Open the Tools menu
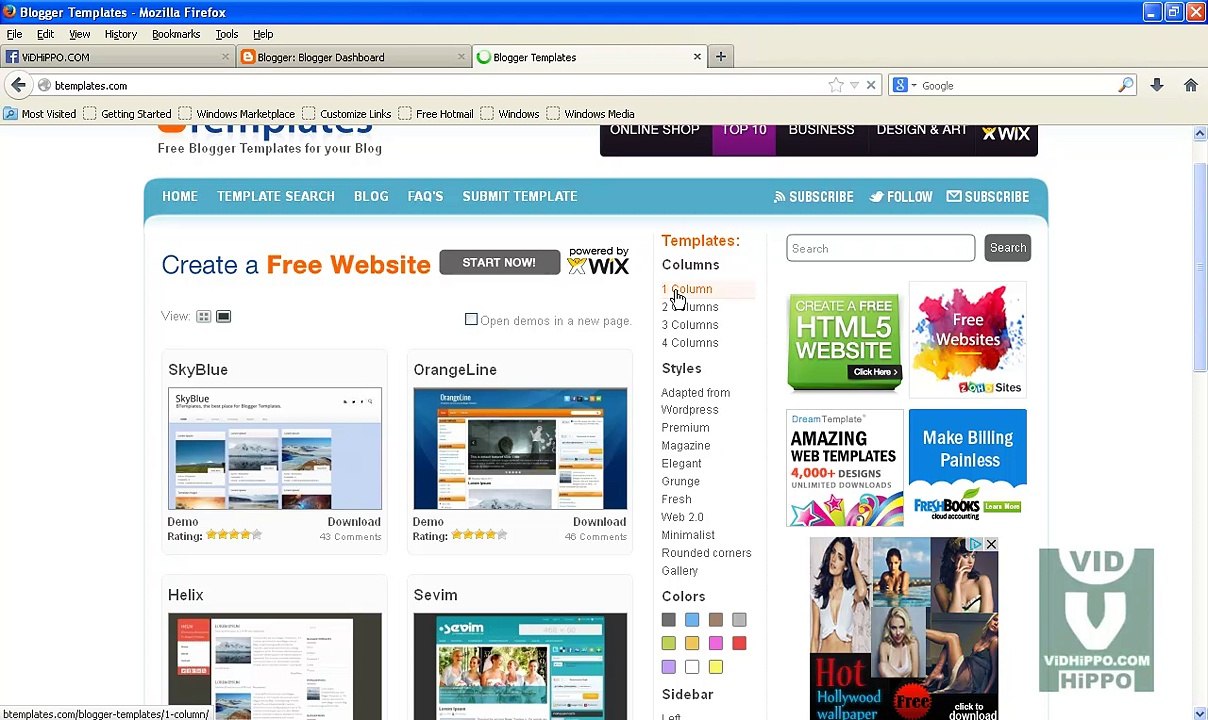The height and width of the screenshot is (720, 1208). tap(227, 34)
